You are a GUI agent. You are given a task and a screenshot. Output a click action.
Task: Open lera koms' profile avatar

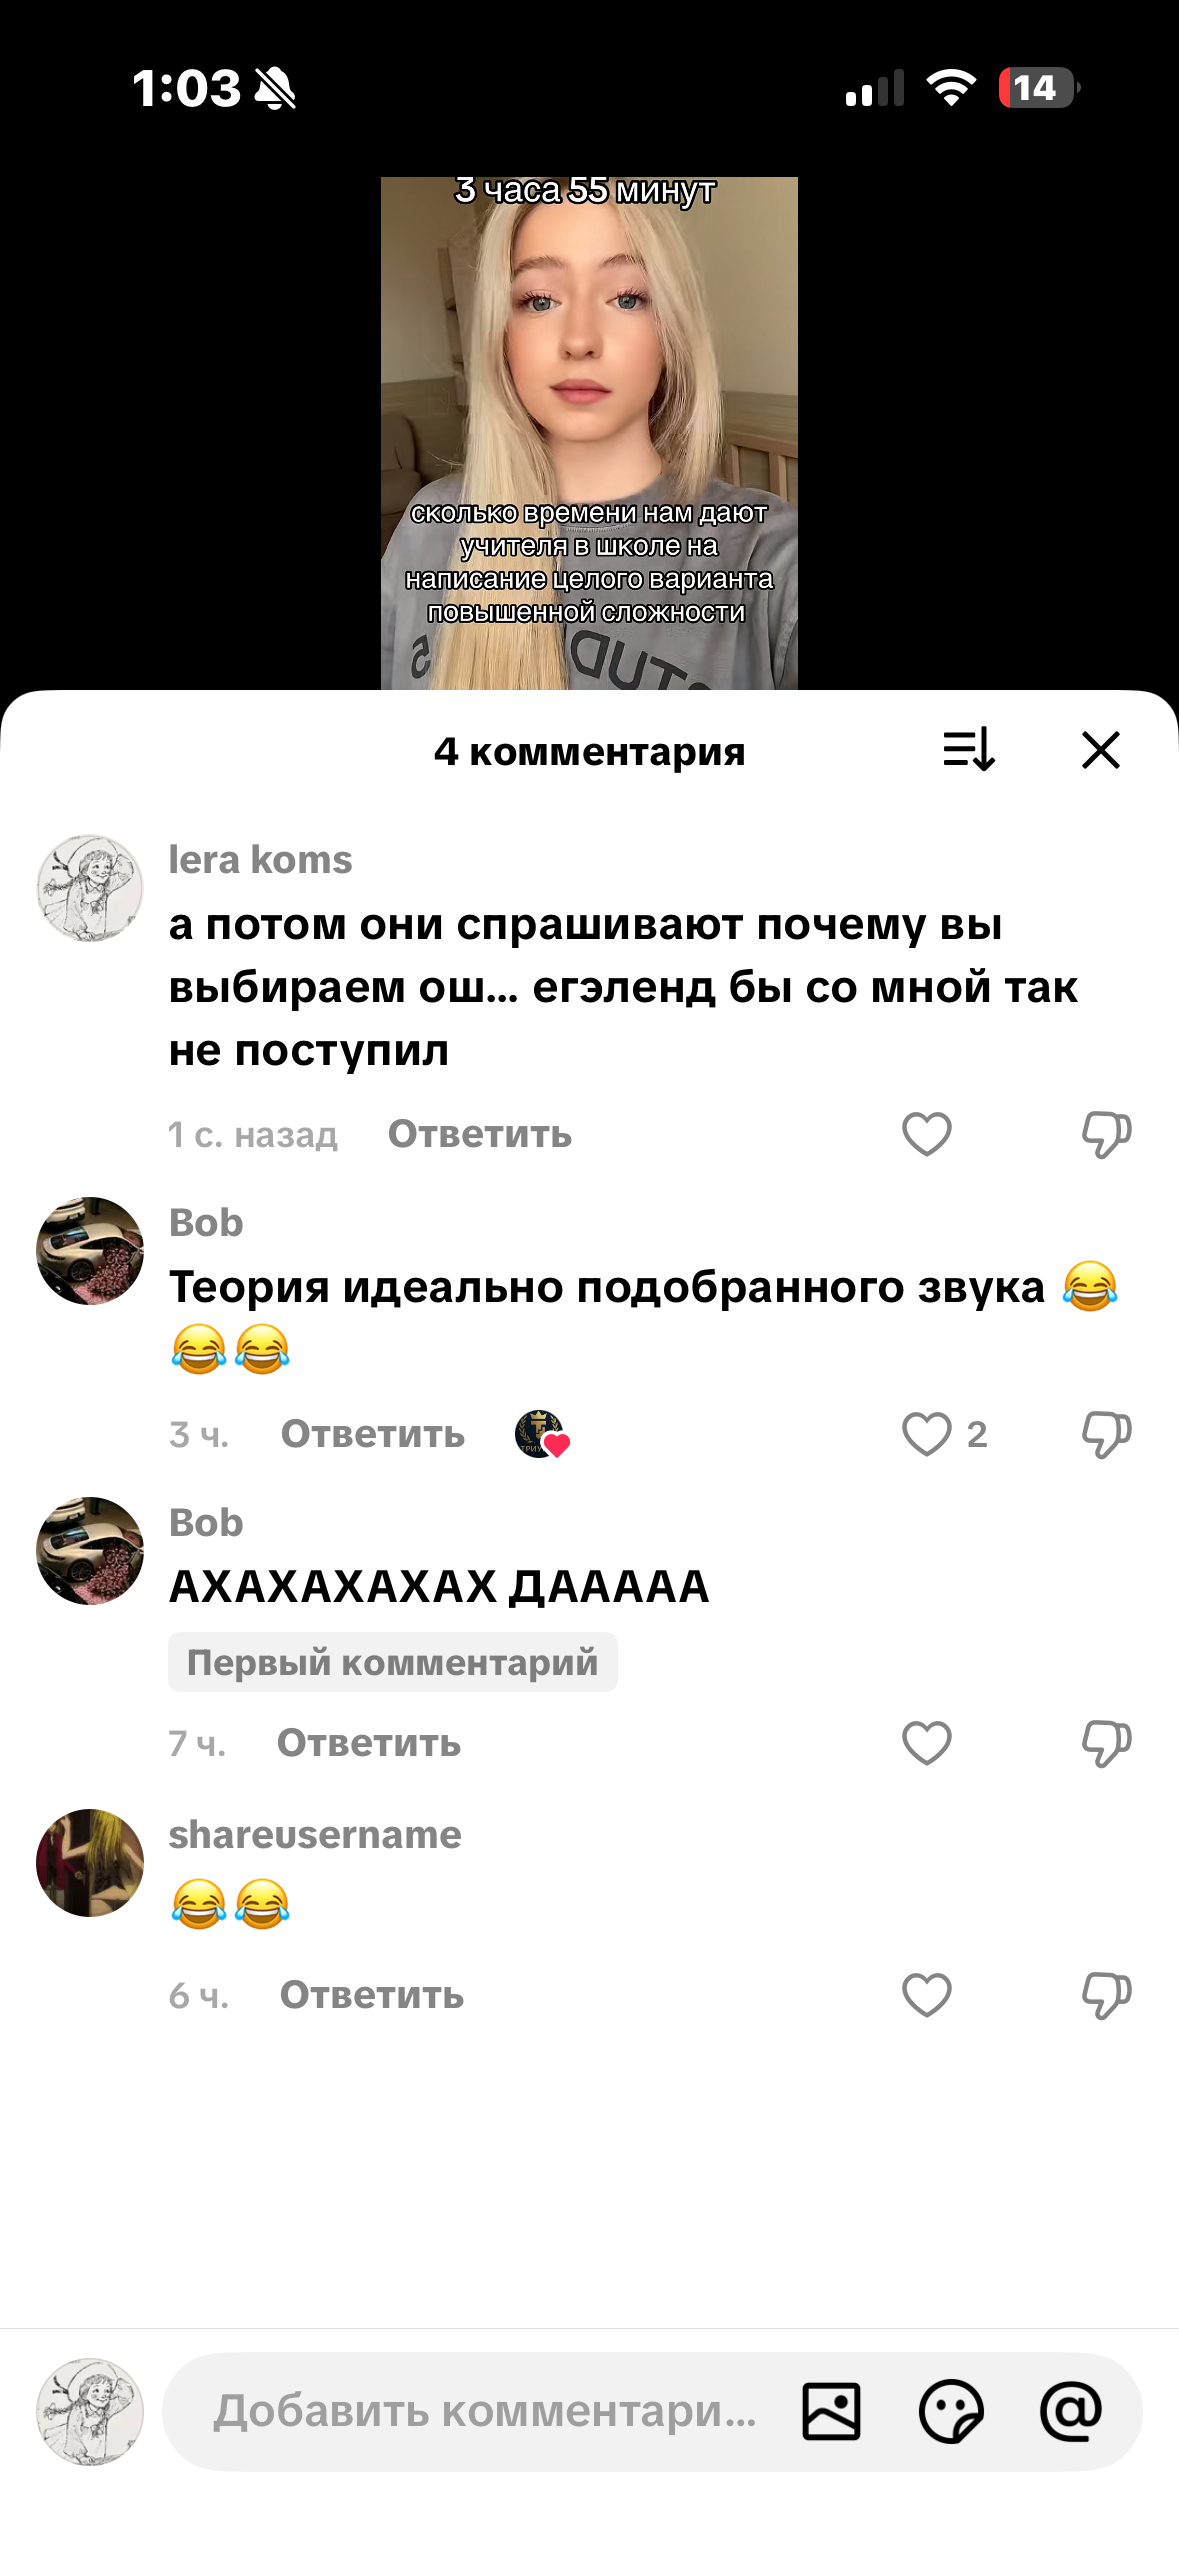[90, 888]
